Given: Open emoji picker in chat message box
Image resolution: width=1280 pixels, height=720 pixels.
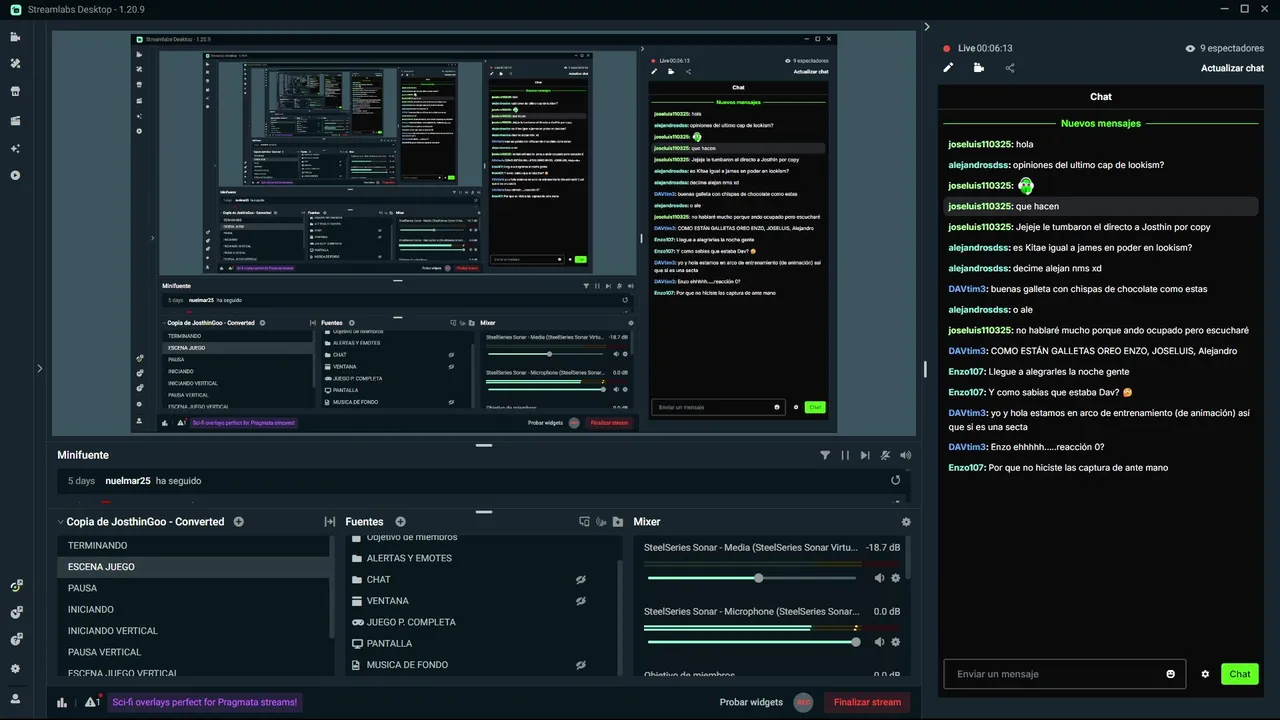Looking at the screenshot, I should point(1171,674).
